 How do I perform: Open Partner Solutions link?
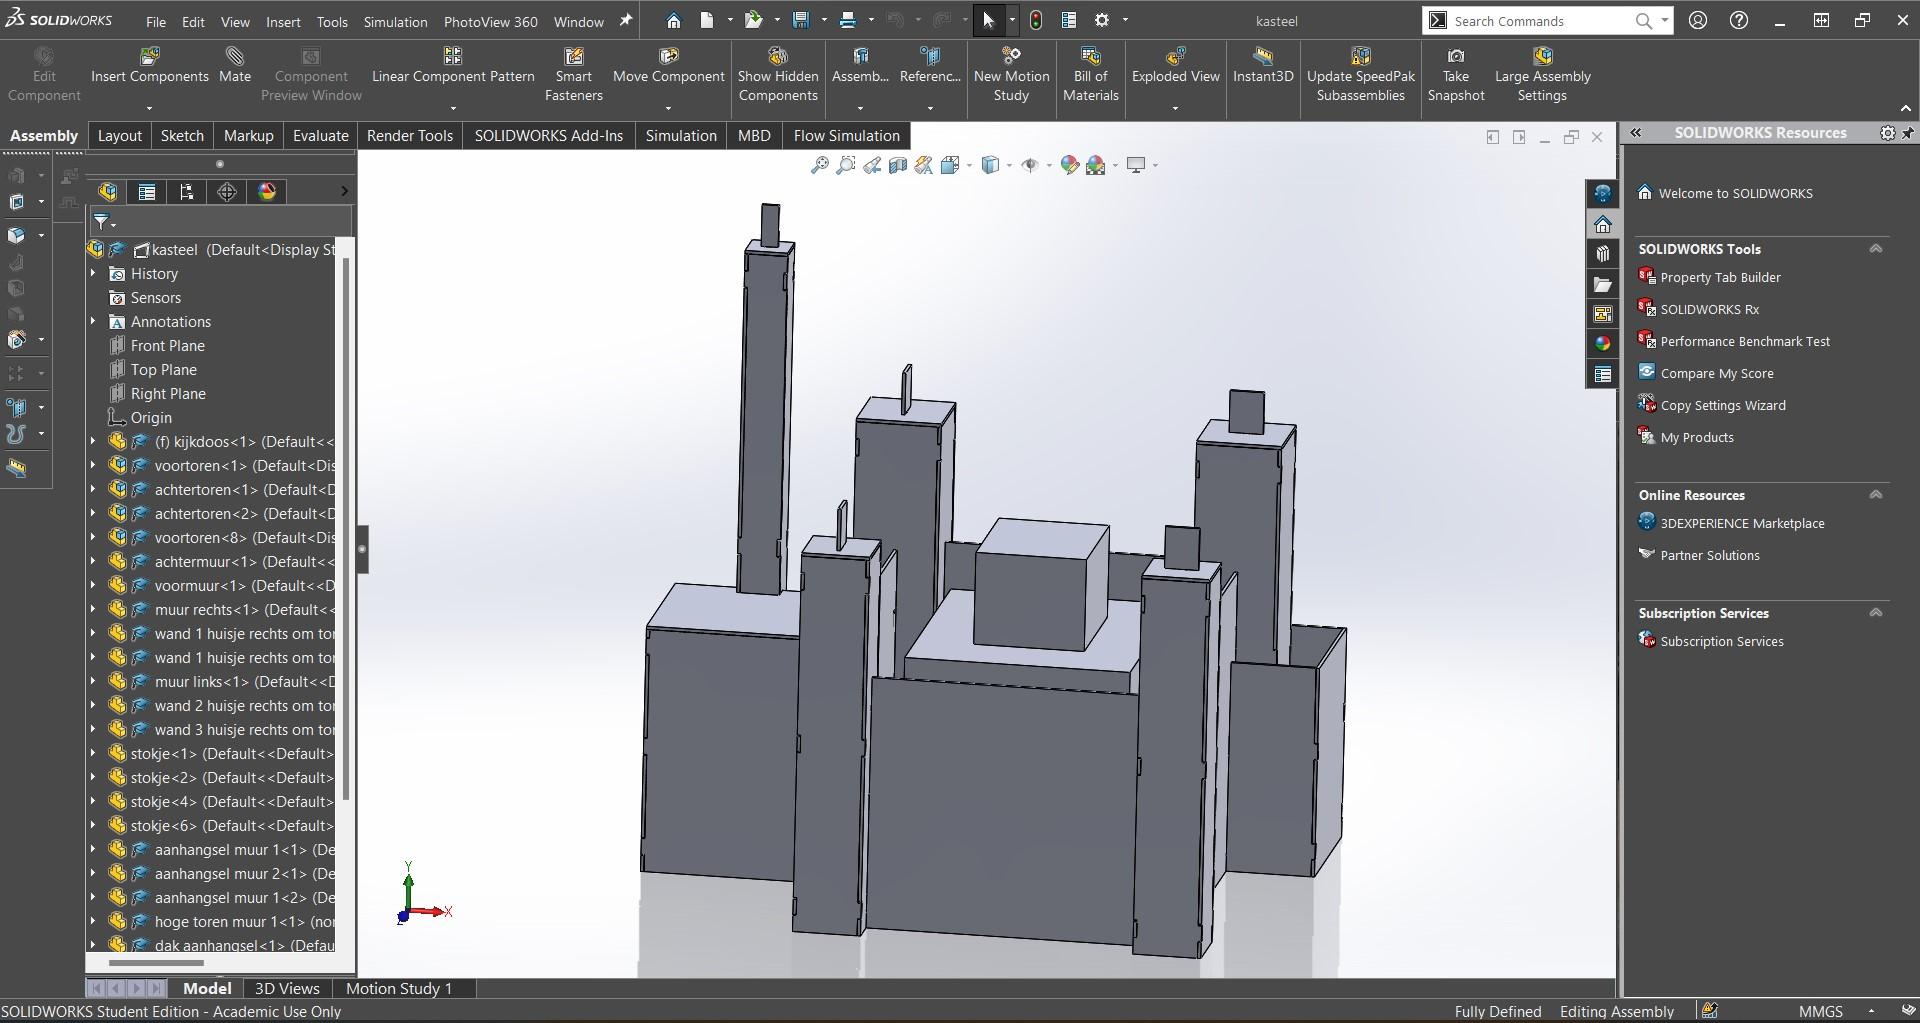coord(1709,555)
